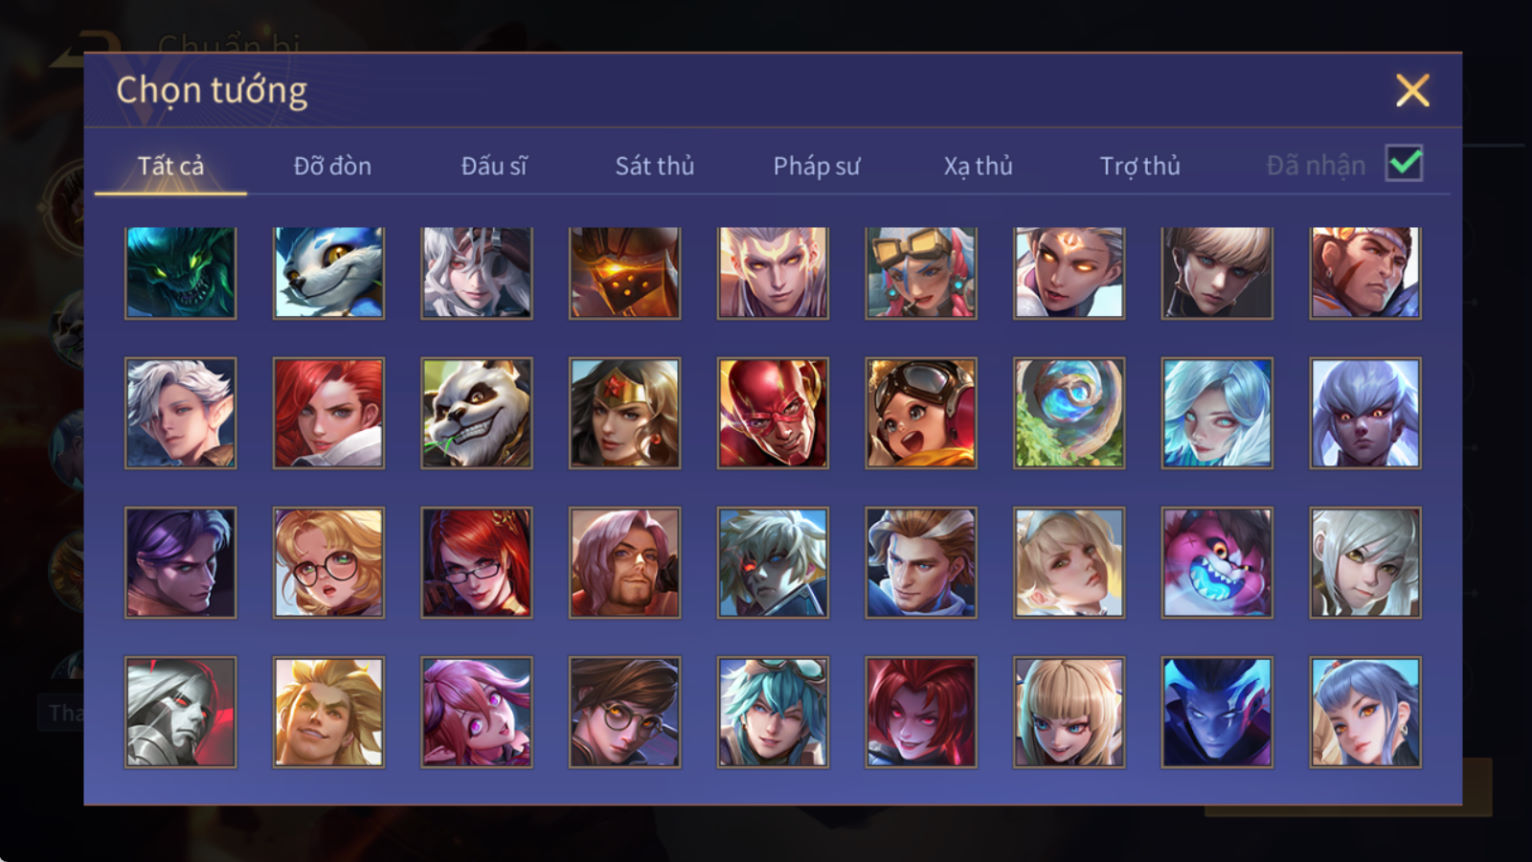Choose the blue-and-white raccoon hero
1532x862 pixels.
(x=329, y=273)
